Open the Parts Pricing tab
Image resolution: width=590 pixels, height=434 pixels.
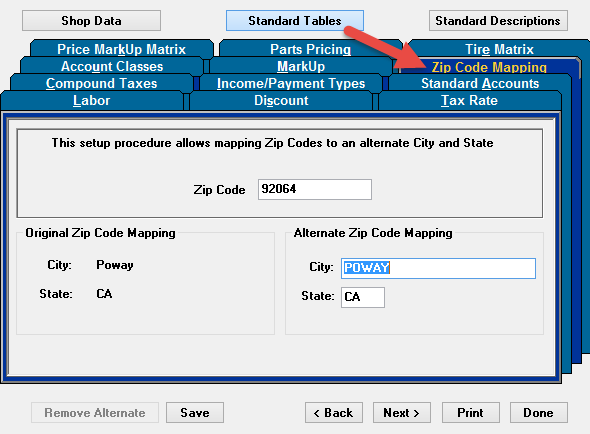point(310,49)
